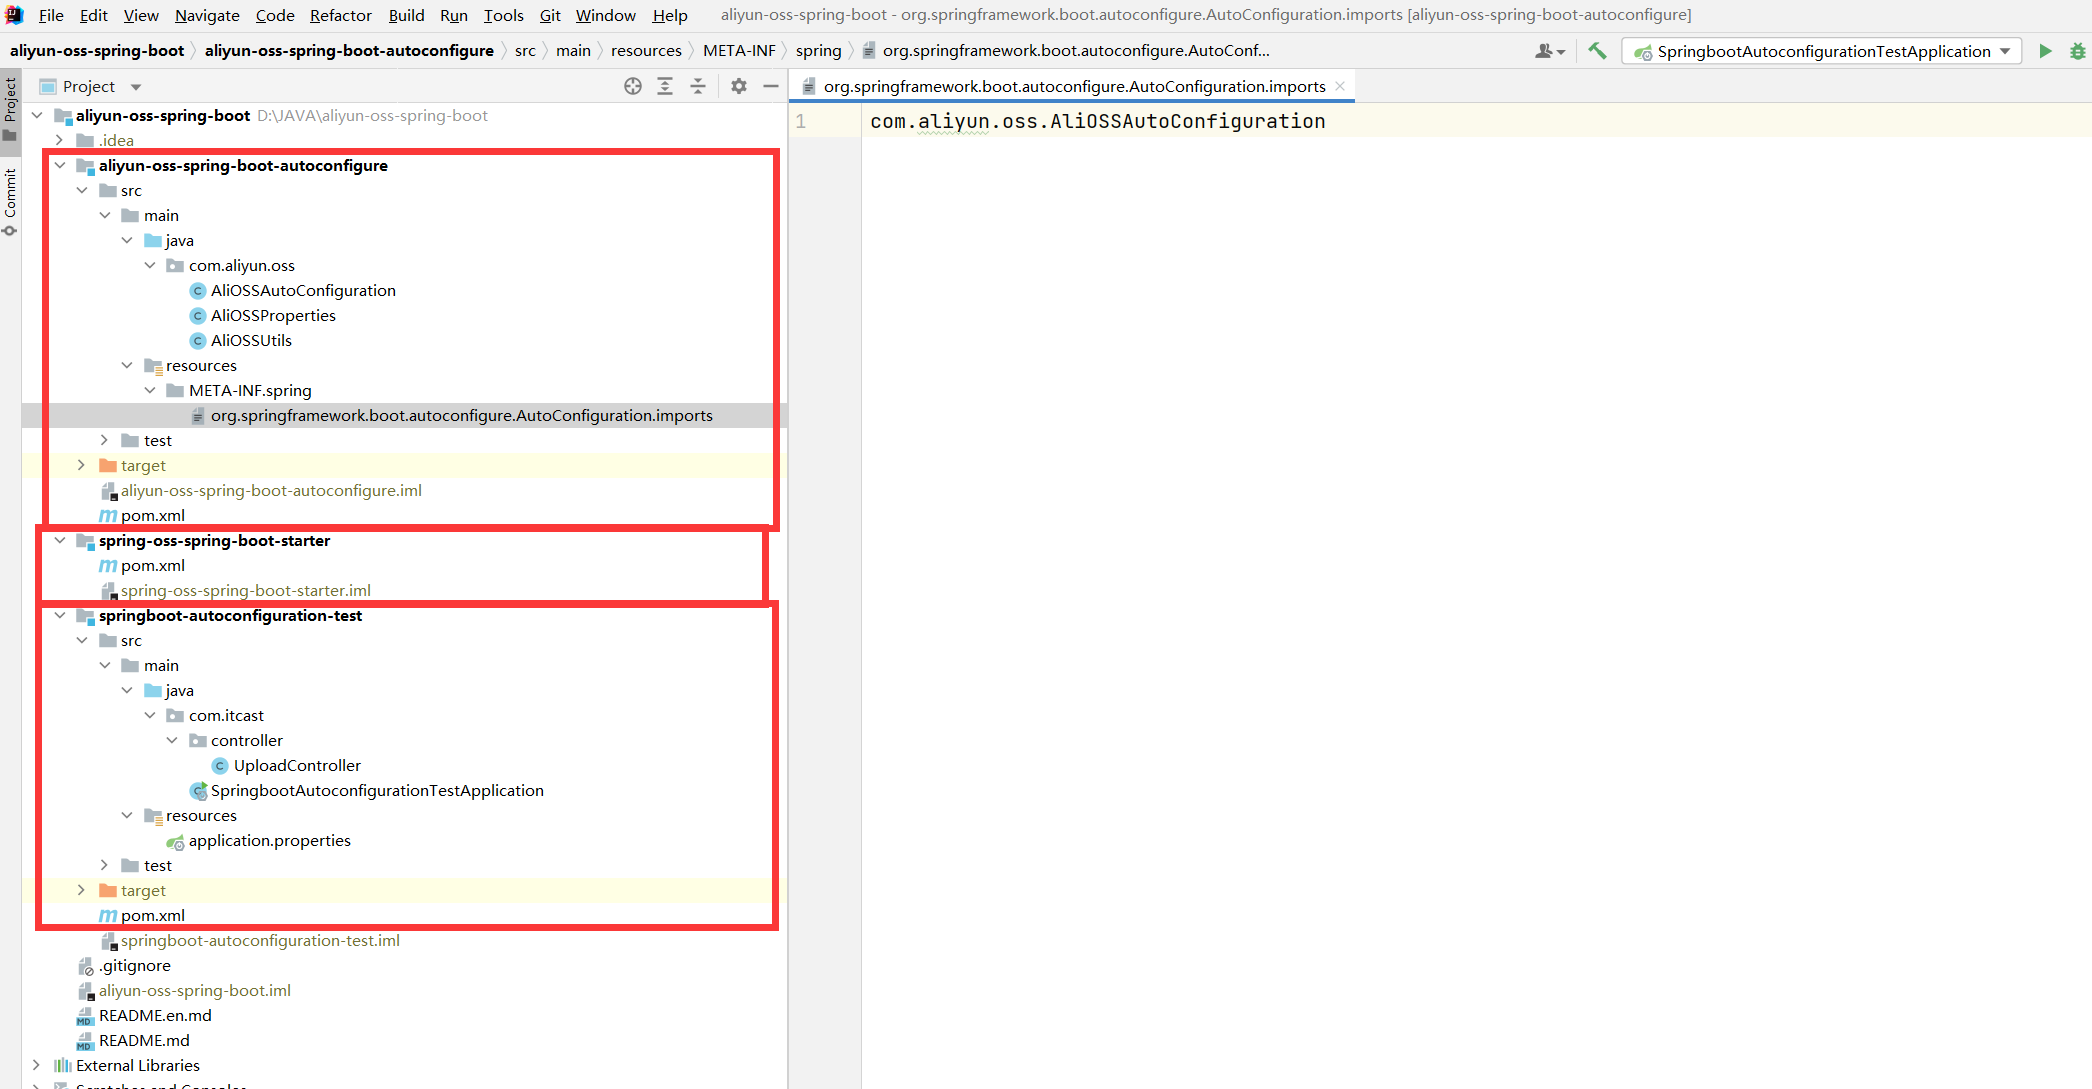The image size is (2092, 1089).
Task: Select SpringbootAutoconfigurationTestApplication class in tree
Action: [x=377, y=790]
